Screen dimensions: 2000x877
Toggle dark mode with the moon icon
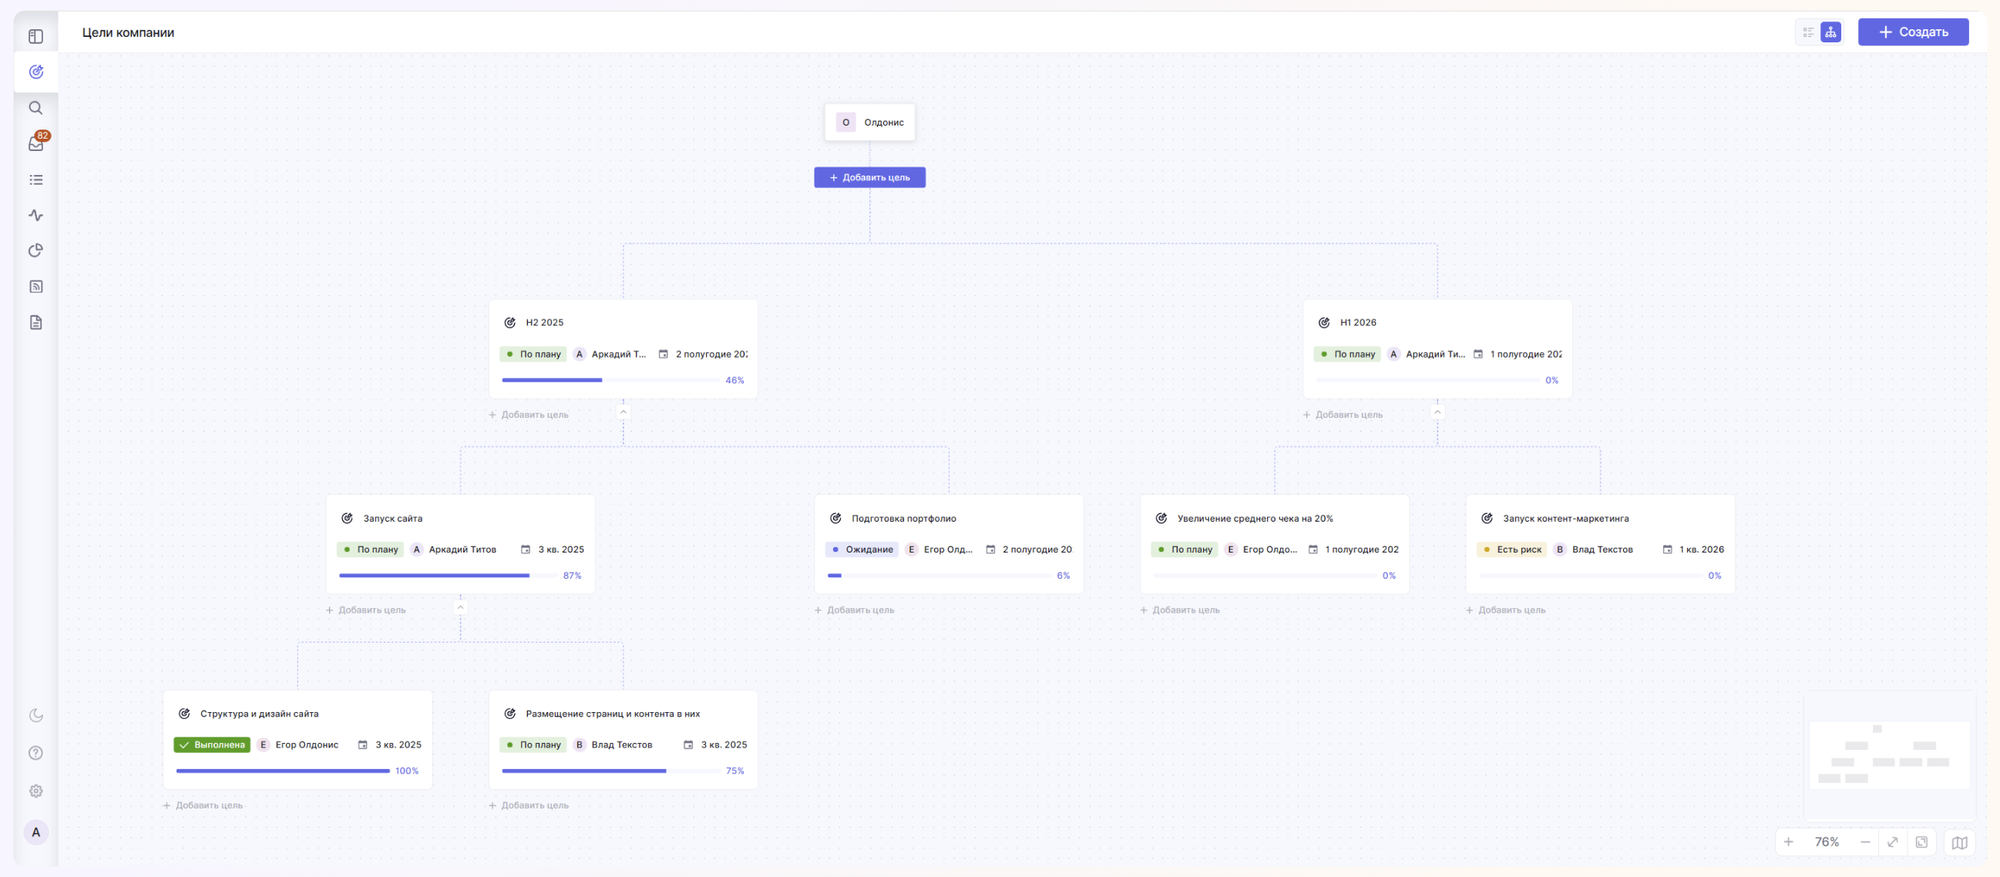(x=36, y=715)
